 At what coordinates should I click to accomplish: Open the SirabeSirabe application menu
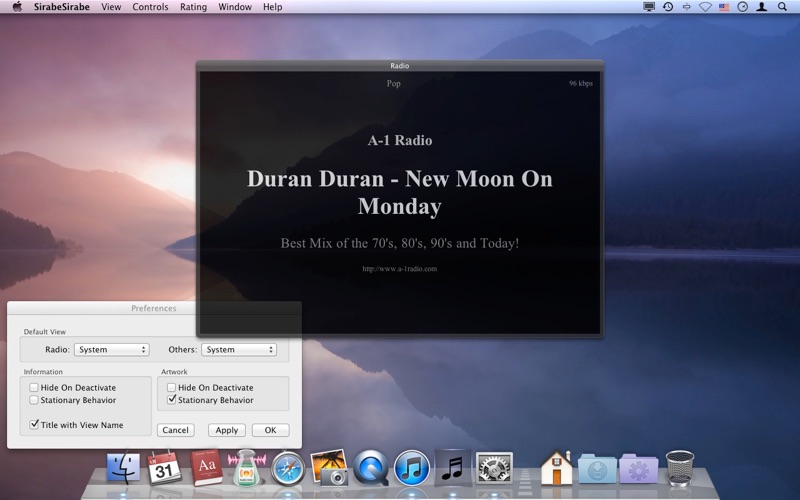pos(62,7)
